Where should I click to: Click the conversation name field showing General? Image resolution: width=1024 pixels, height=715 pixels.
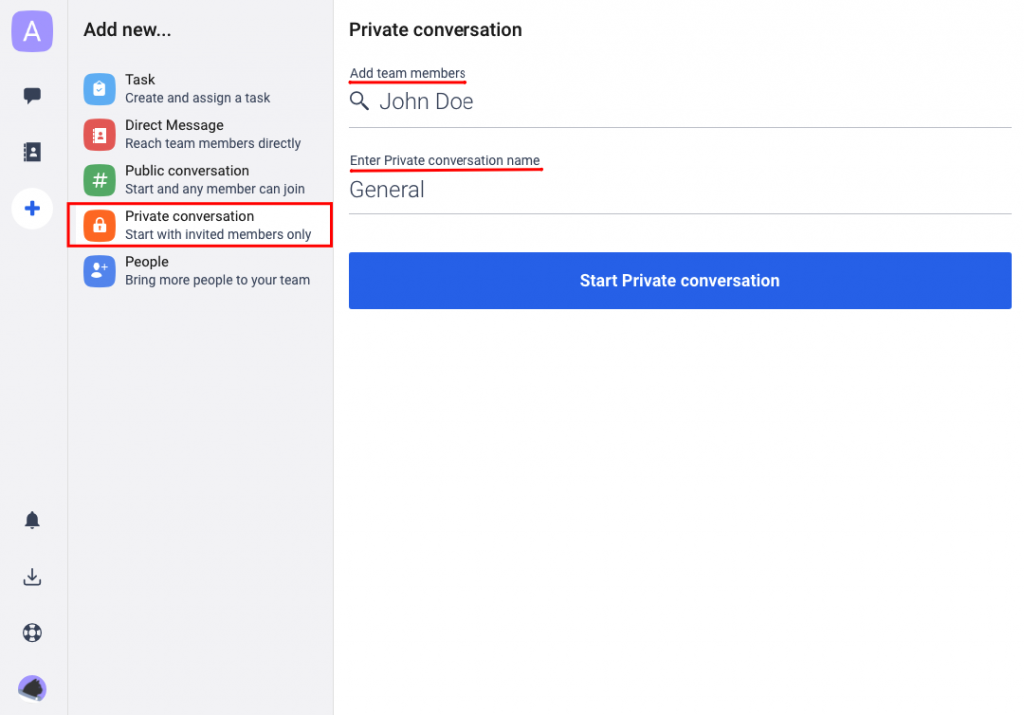(500, 189)
